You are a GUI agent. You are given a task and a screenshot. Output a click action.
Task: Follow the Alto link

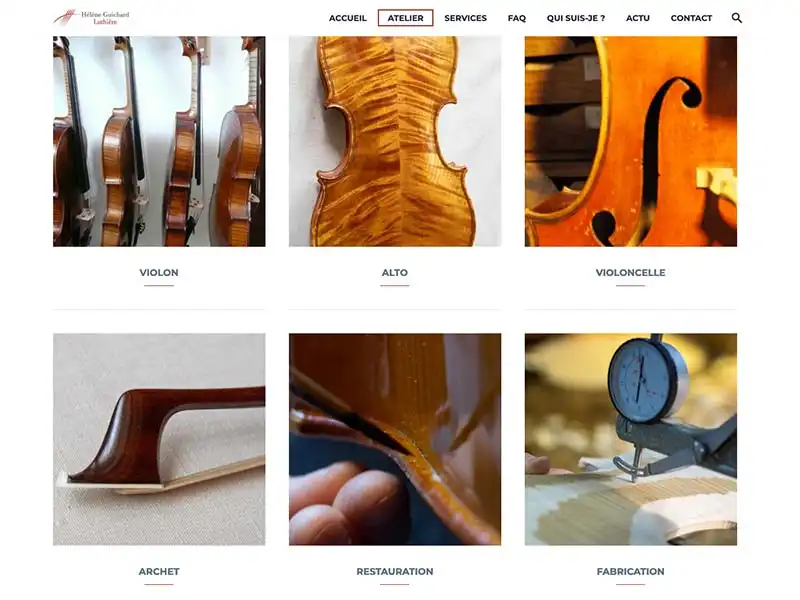point(395,272)
